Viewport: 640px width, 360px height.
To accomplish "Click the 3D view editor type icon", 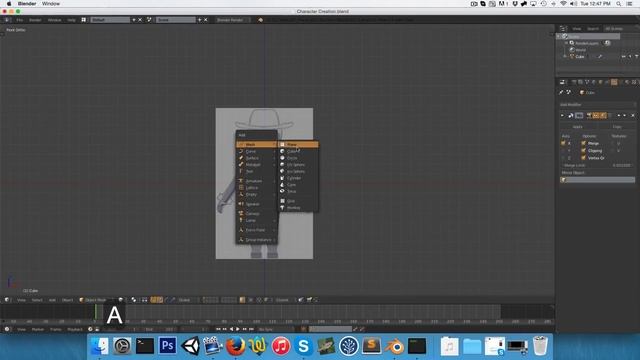I will [7, 300].
